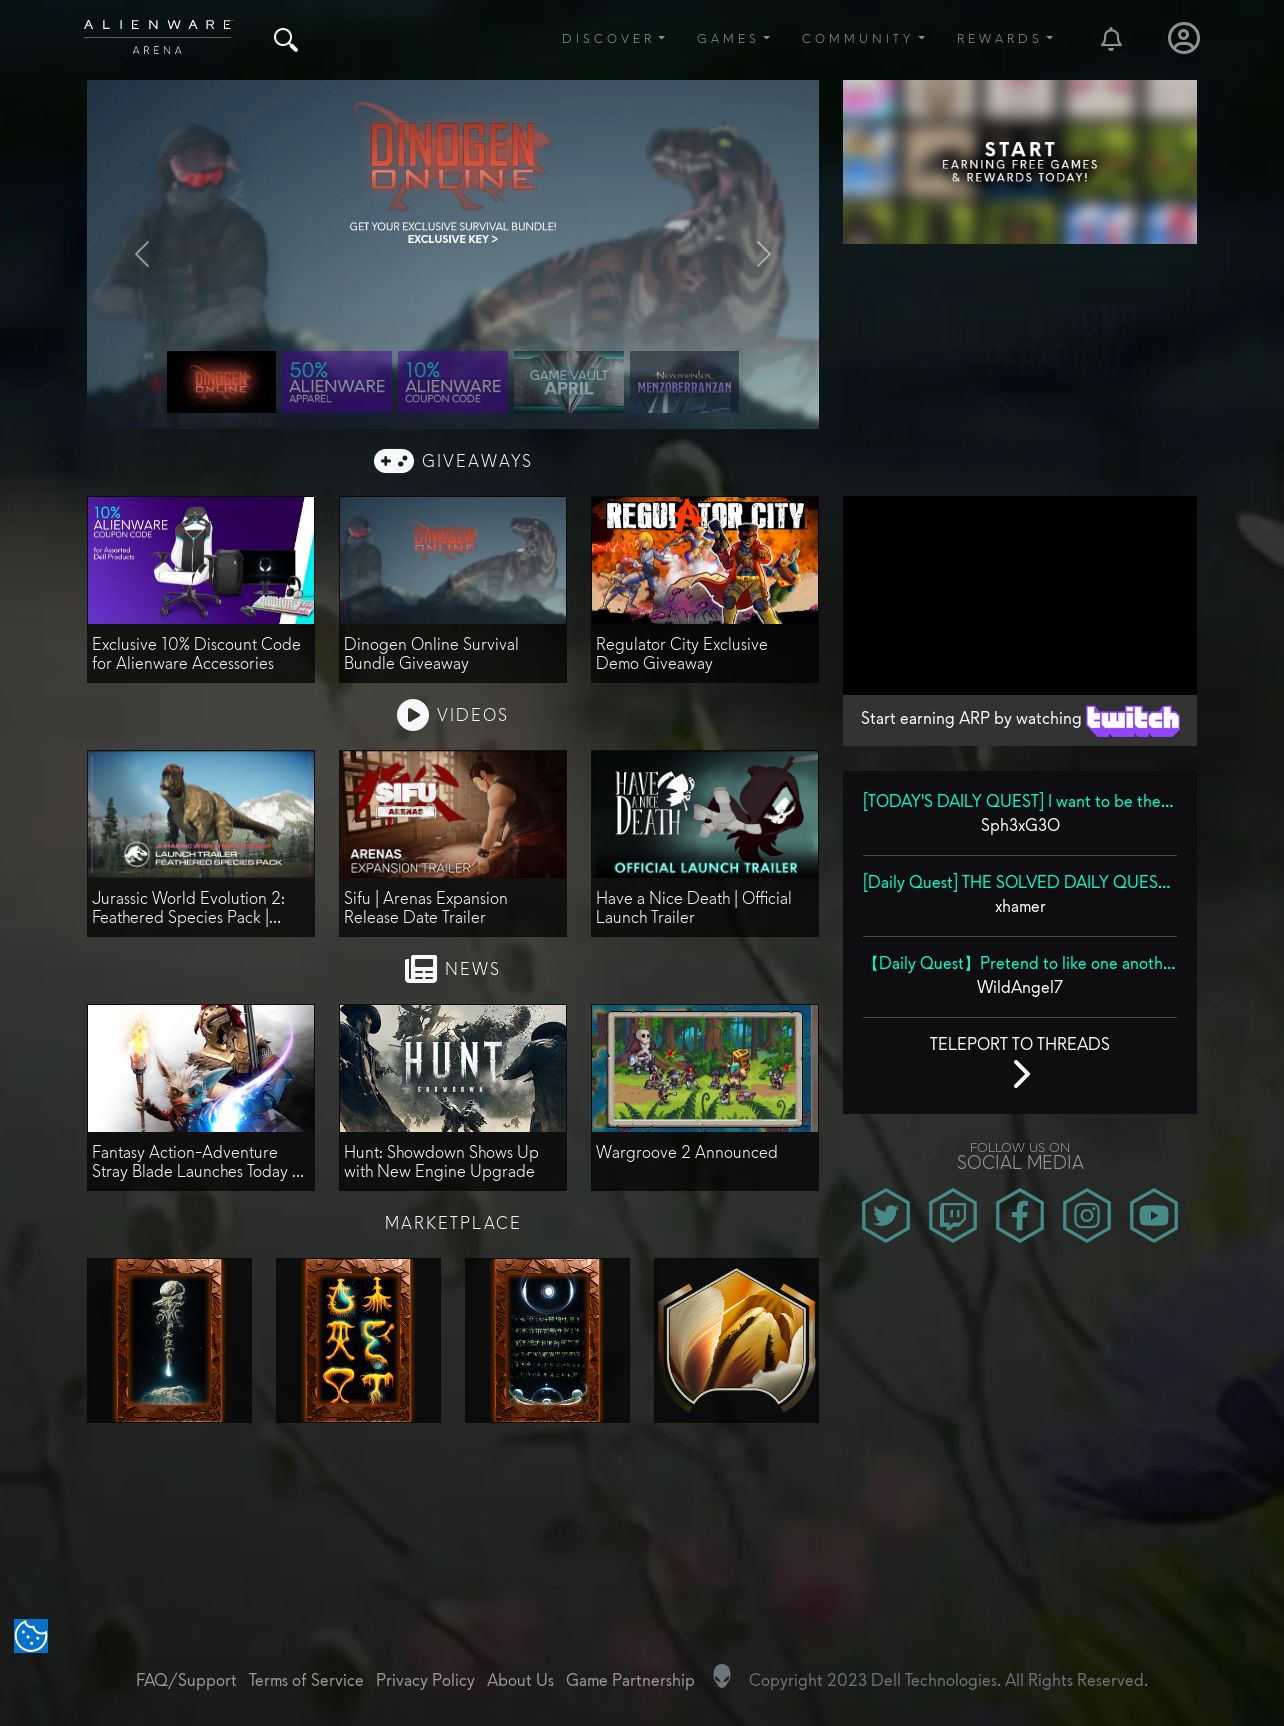Open Privacy Policy footer link
1284x1726 pixels.
coord(425,1680)
